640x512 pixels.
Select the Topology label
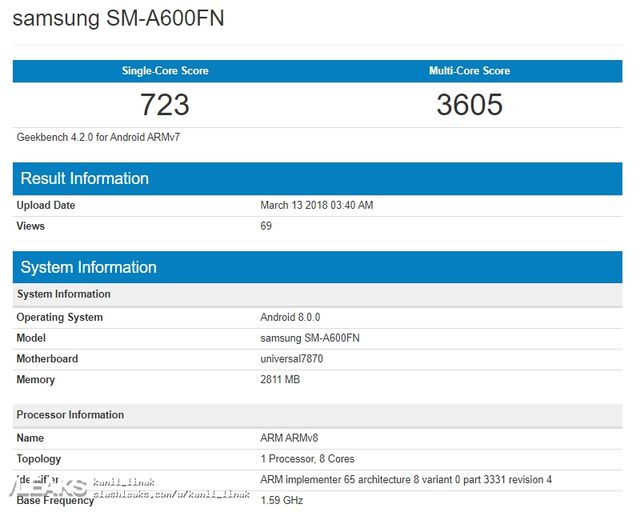39,459
